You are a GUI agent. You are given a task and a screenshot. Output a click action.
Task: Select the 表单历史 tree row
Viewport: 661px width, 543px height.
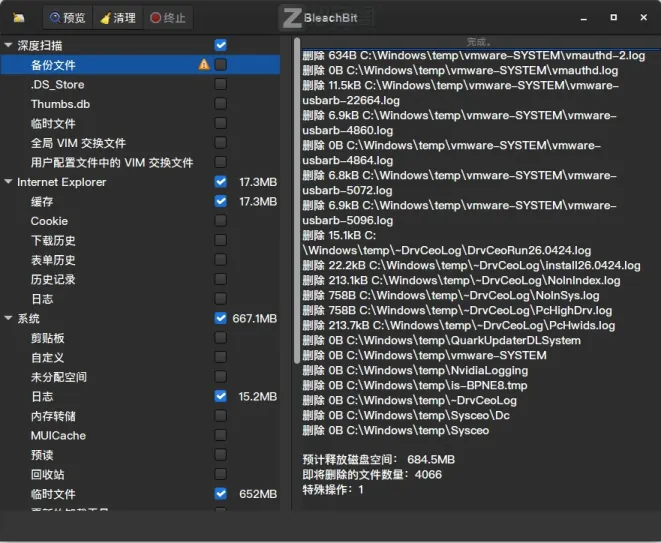point(140,260)
